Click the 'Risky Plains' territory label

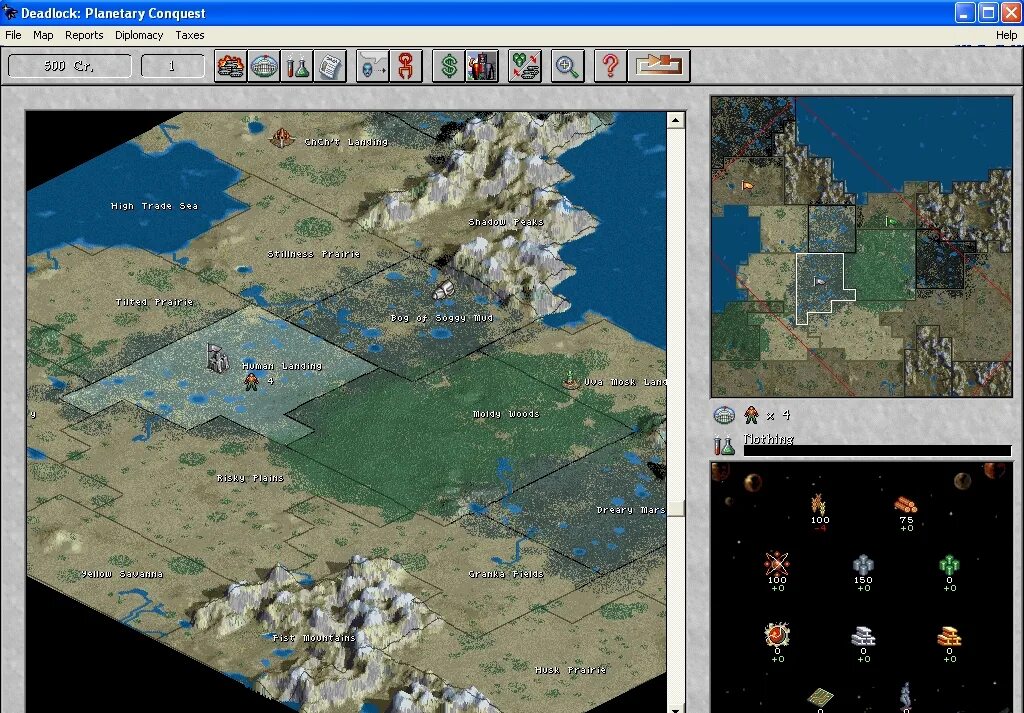[250, 478]
